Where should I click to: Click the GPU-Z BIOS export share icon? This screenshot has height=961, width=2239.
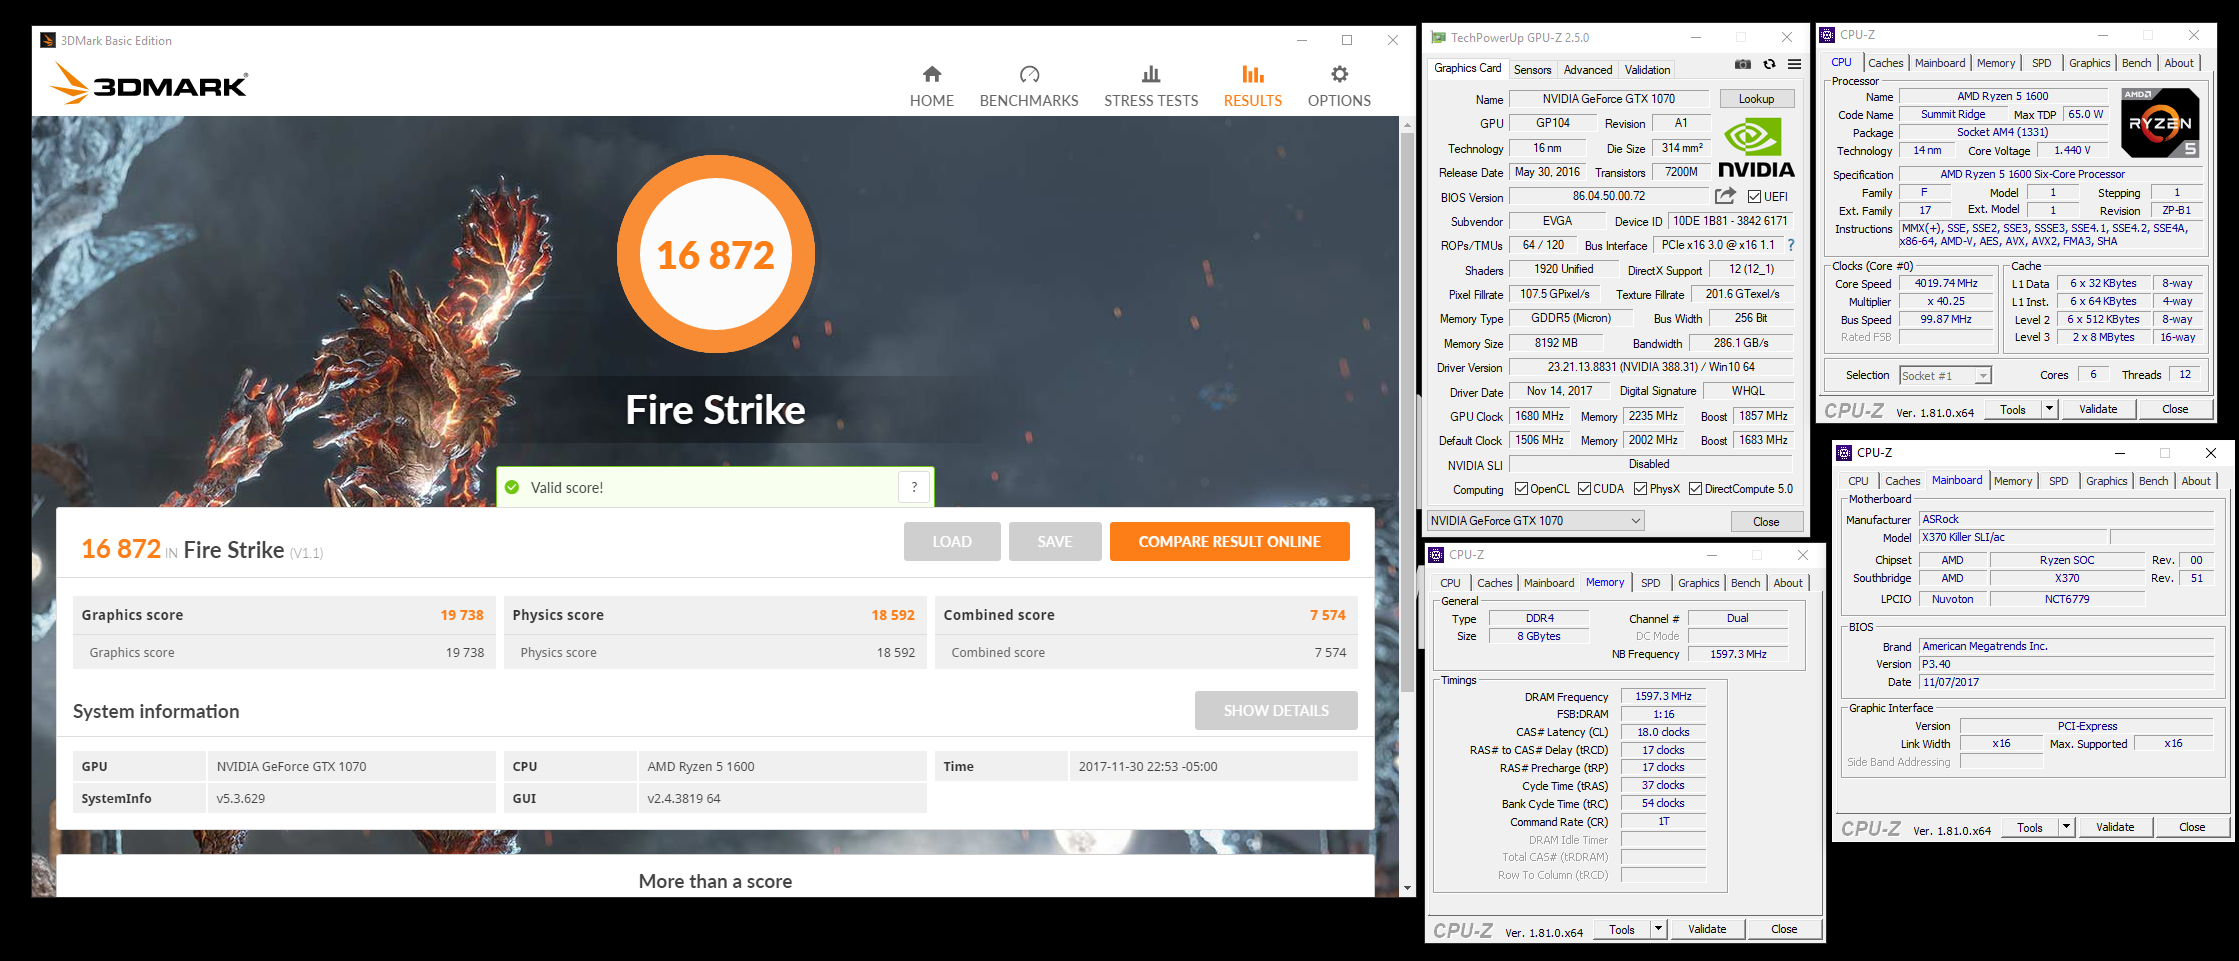tap(1725, 196)
